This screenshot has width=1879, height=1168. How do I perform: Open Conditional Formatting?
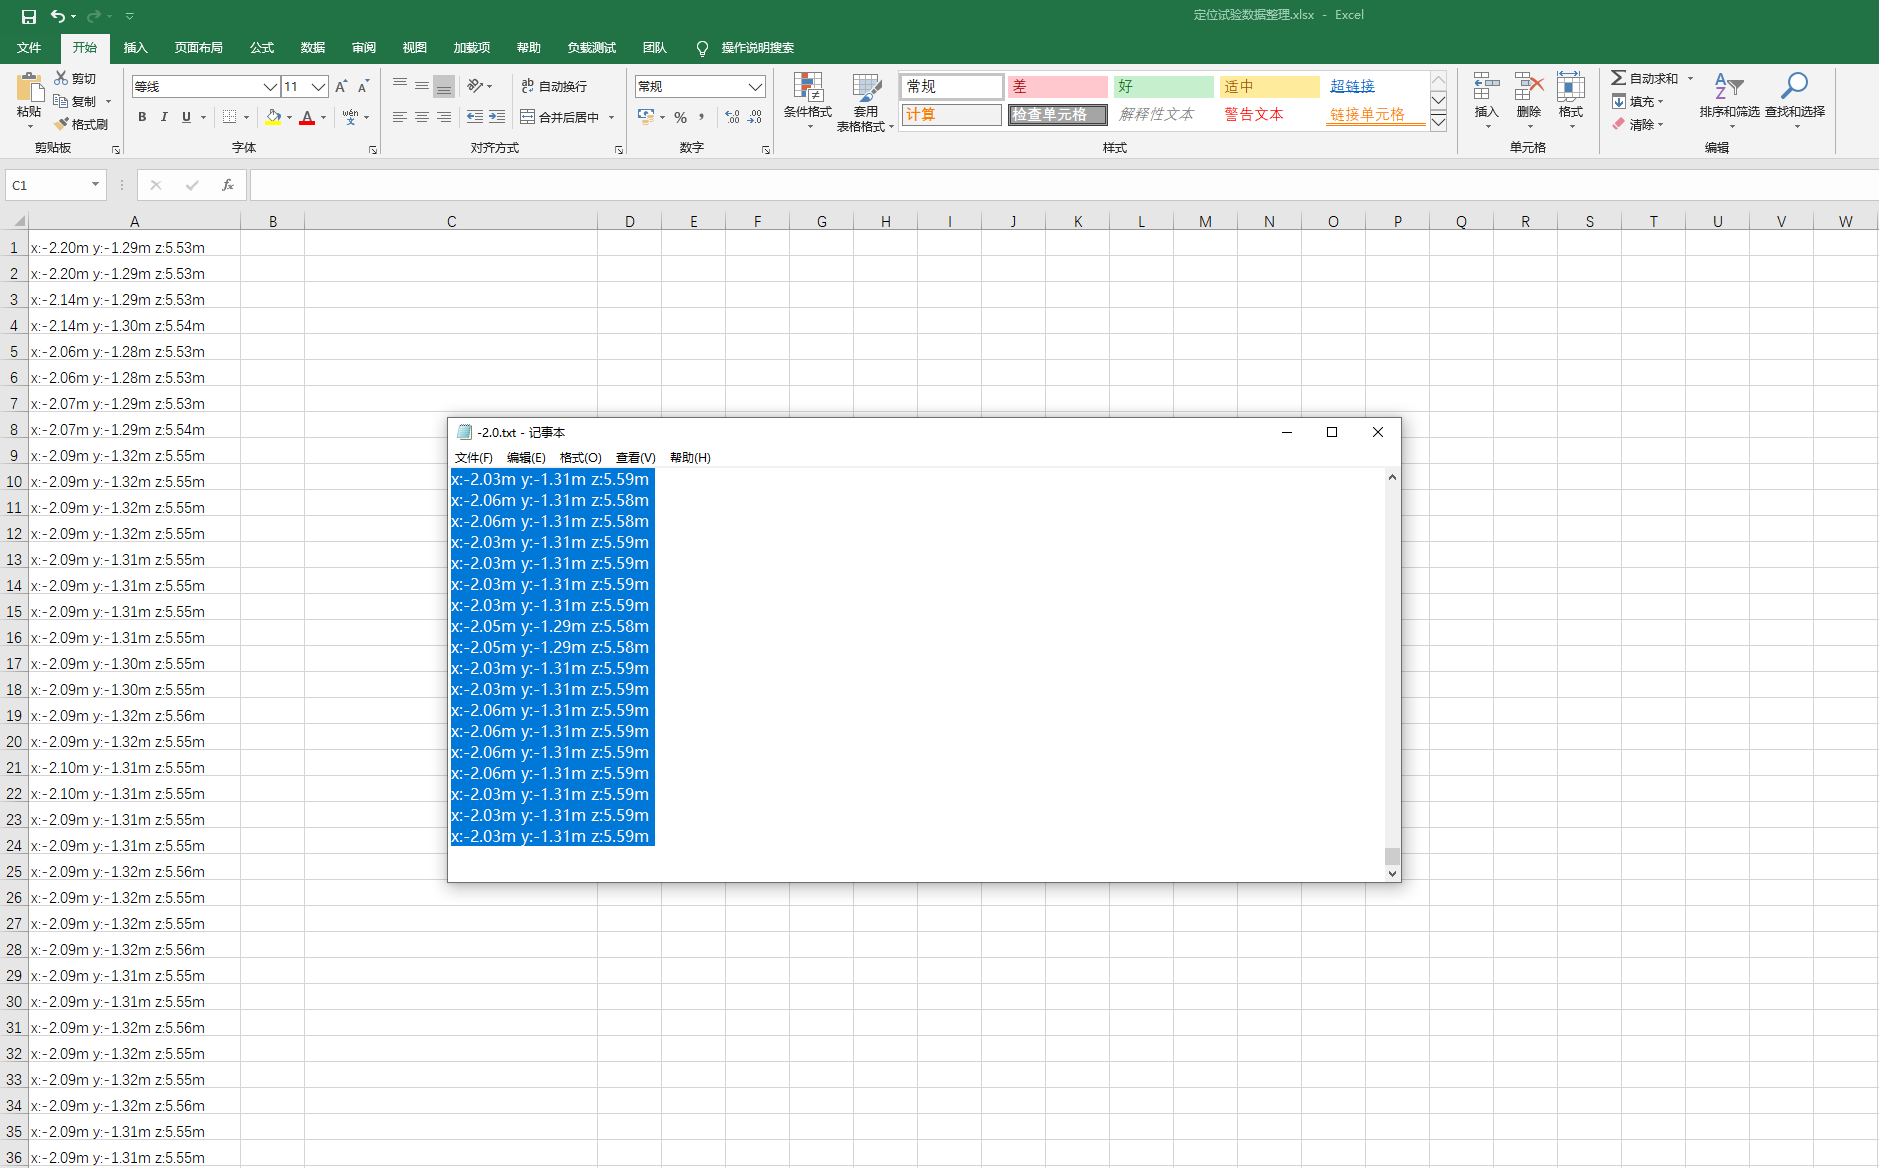point(808,101)
